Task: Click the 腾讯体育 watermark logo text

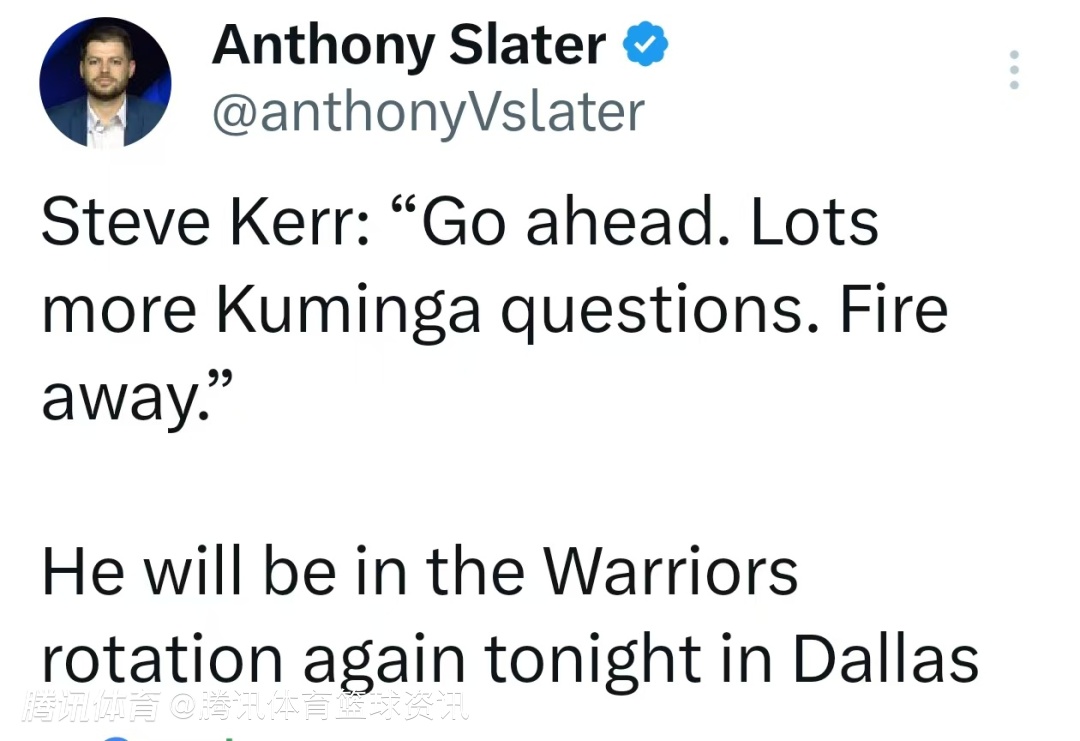Action: [x=92, y=707]
